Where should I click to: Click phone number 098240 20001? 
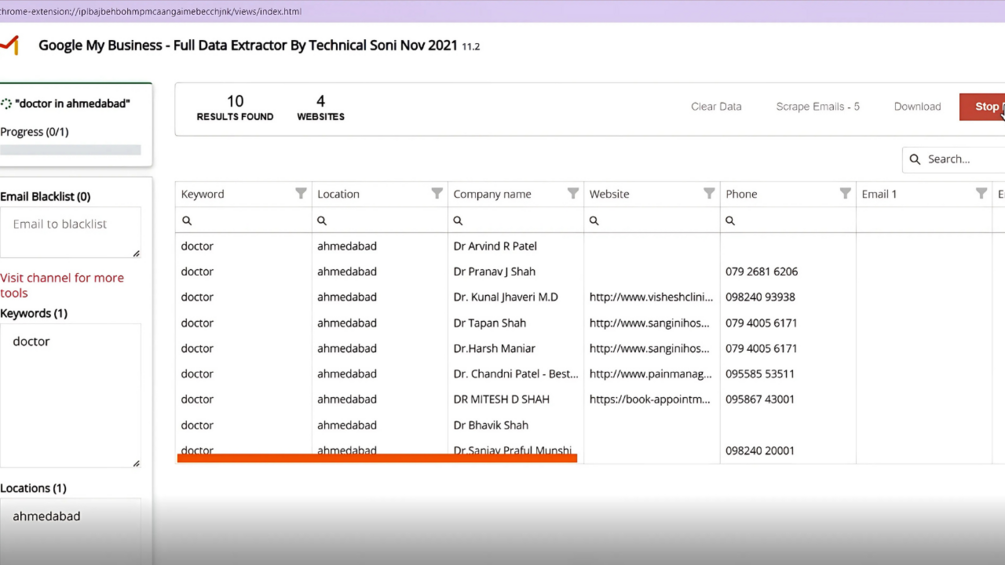click(x=760, y=450)
